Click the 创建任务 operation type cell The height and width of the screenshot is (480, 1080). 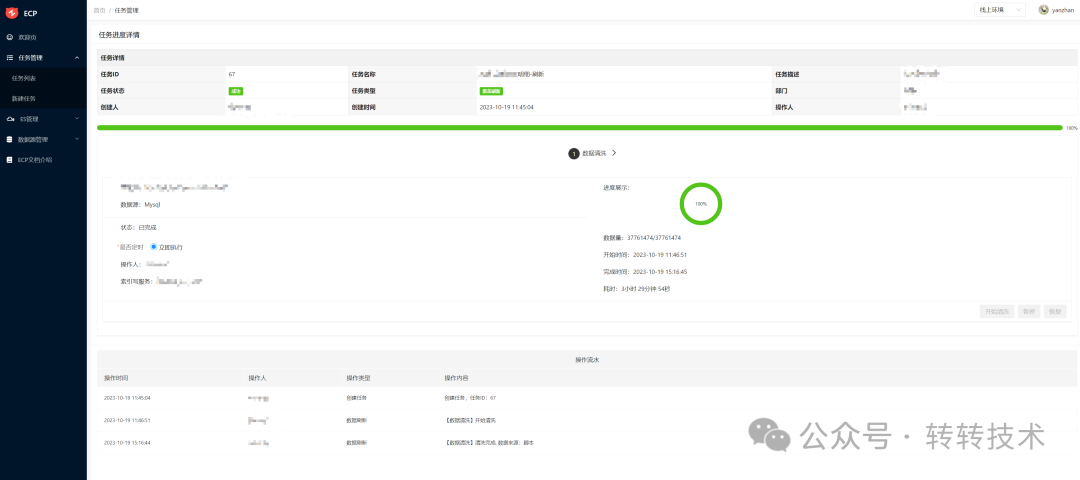[357, 398]
